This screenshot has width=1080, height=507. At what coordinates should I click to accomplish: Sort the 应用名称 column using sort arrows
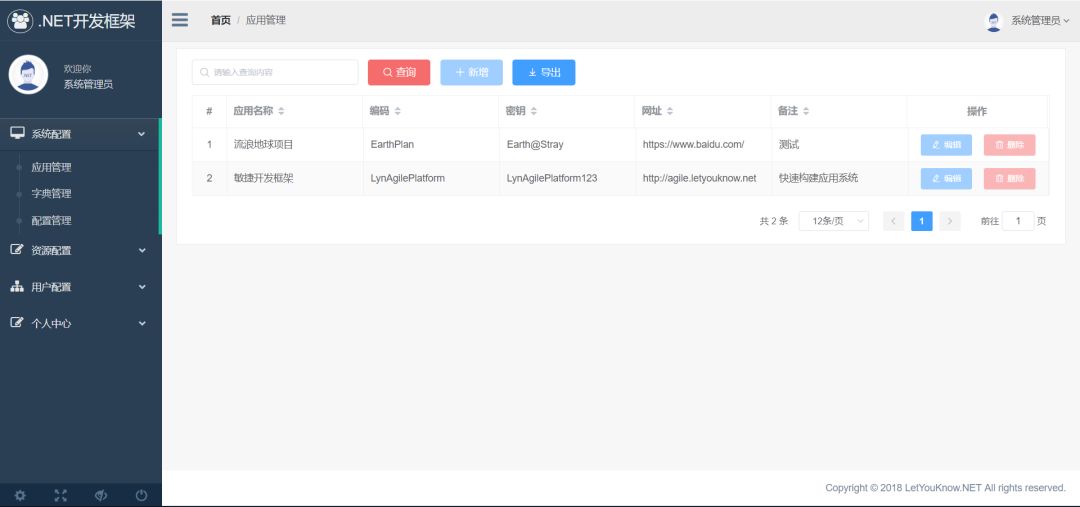(x=281, y=112)
